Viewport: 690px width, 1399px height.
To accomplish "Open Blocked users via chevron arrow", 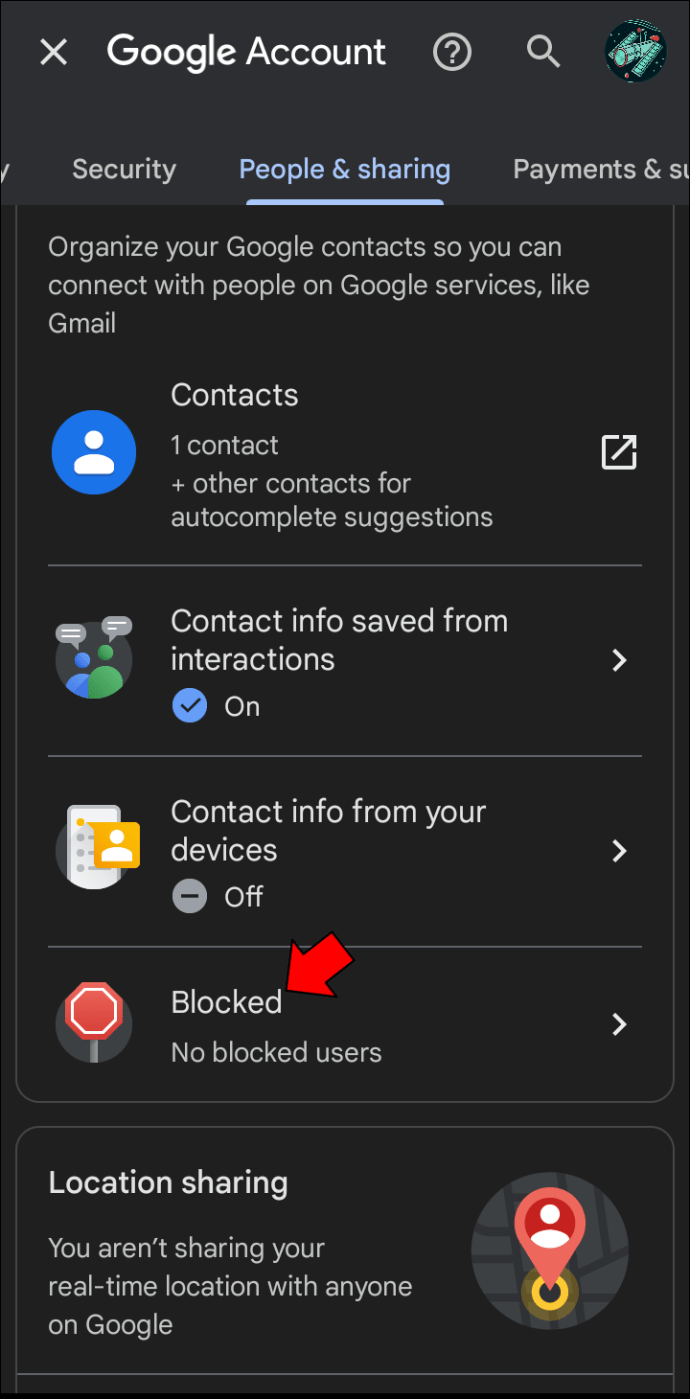I will click(620, 1024).
